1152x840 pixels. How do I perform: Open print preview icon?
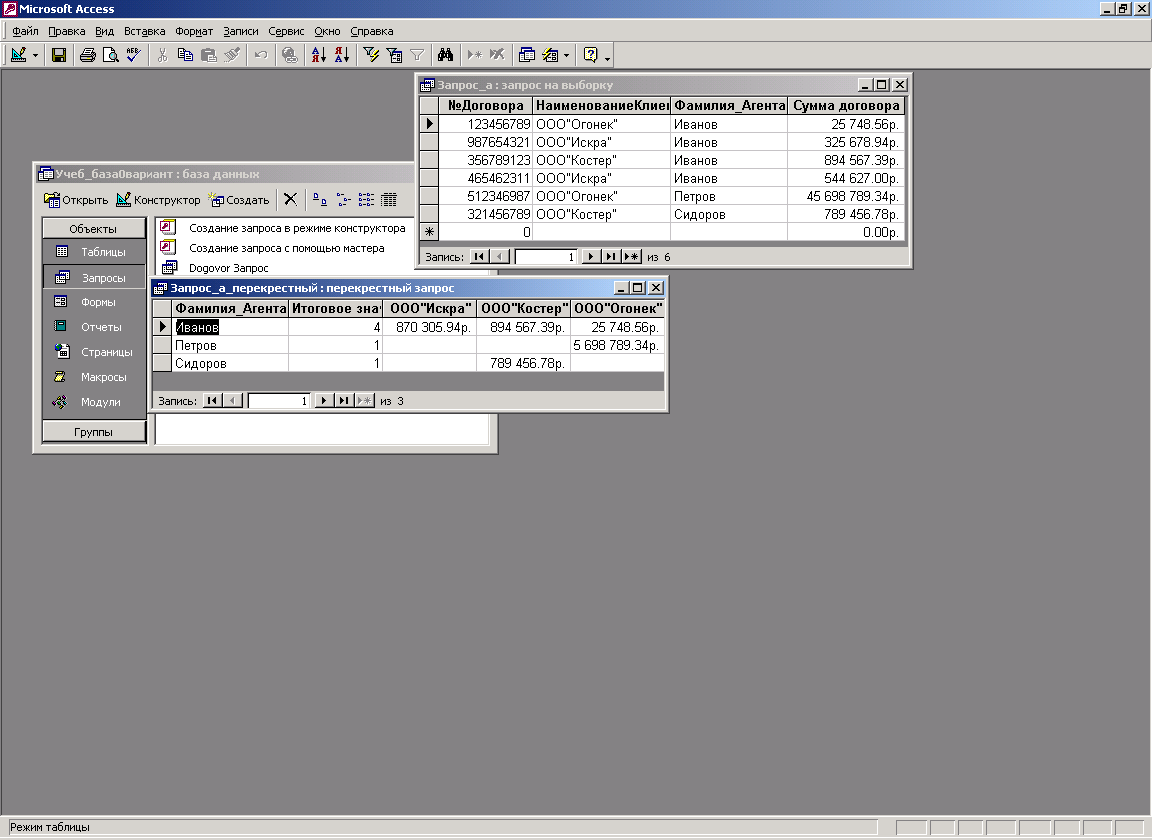(x=110, y=55)
